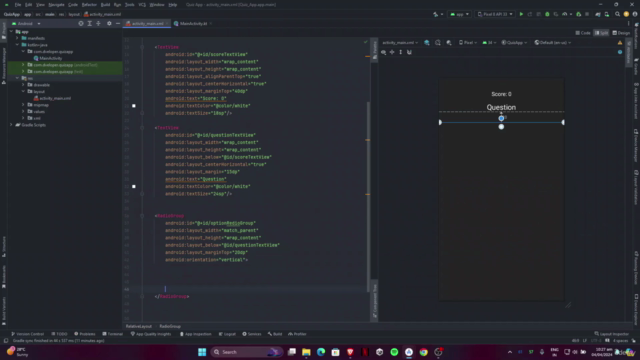Screen dimensions: 640x360
Task: Open the Problems tool window
Action: coord(85,334)
